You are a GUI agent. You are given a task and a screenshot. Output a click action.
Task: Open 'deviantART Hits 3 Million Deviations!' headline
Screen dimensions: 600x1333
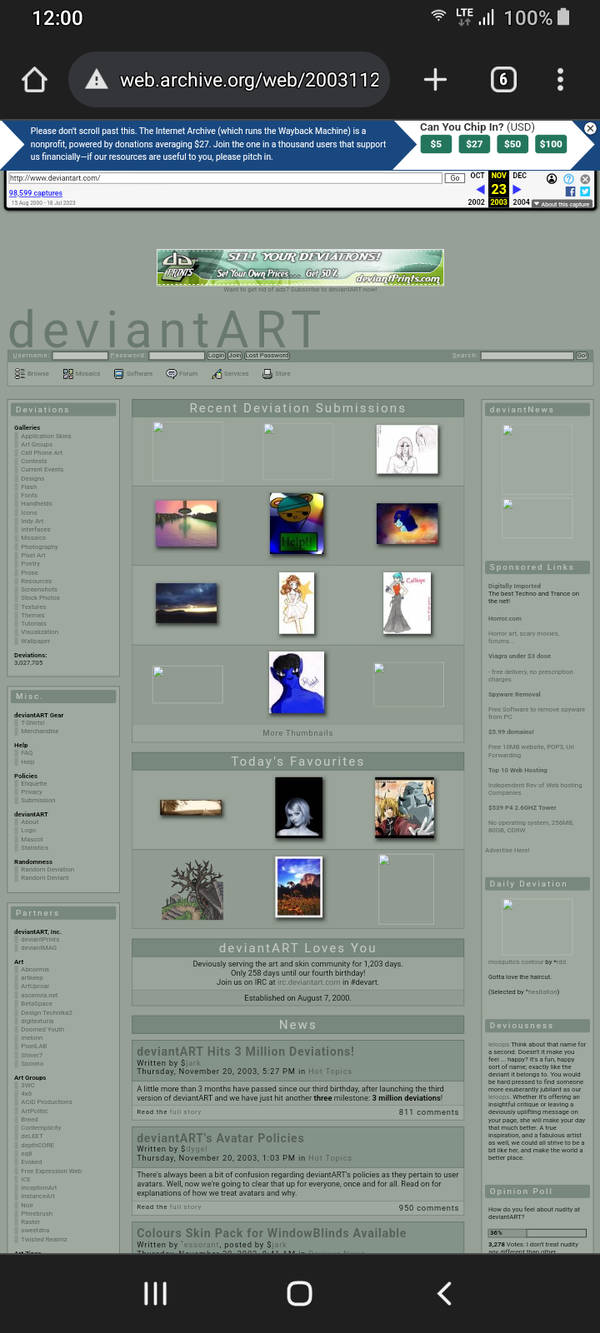coord(245,1051)
